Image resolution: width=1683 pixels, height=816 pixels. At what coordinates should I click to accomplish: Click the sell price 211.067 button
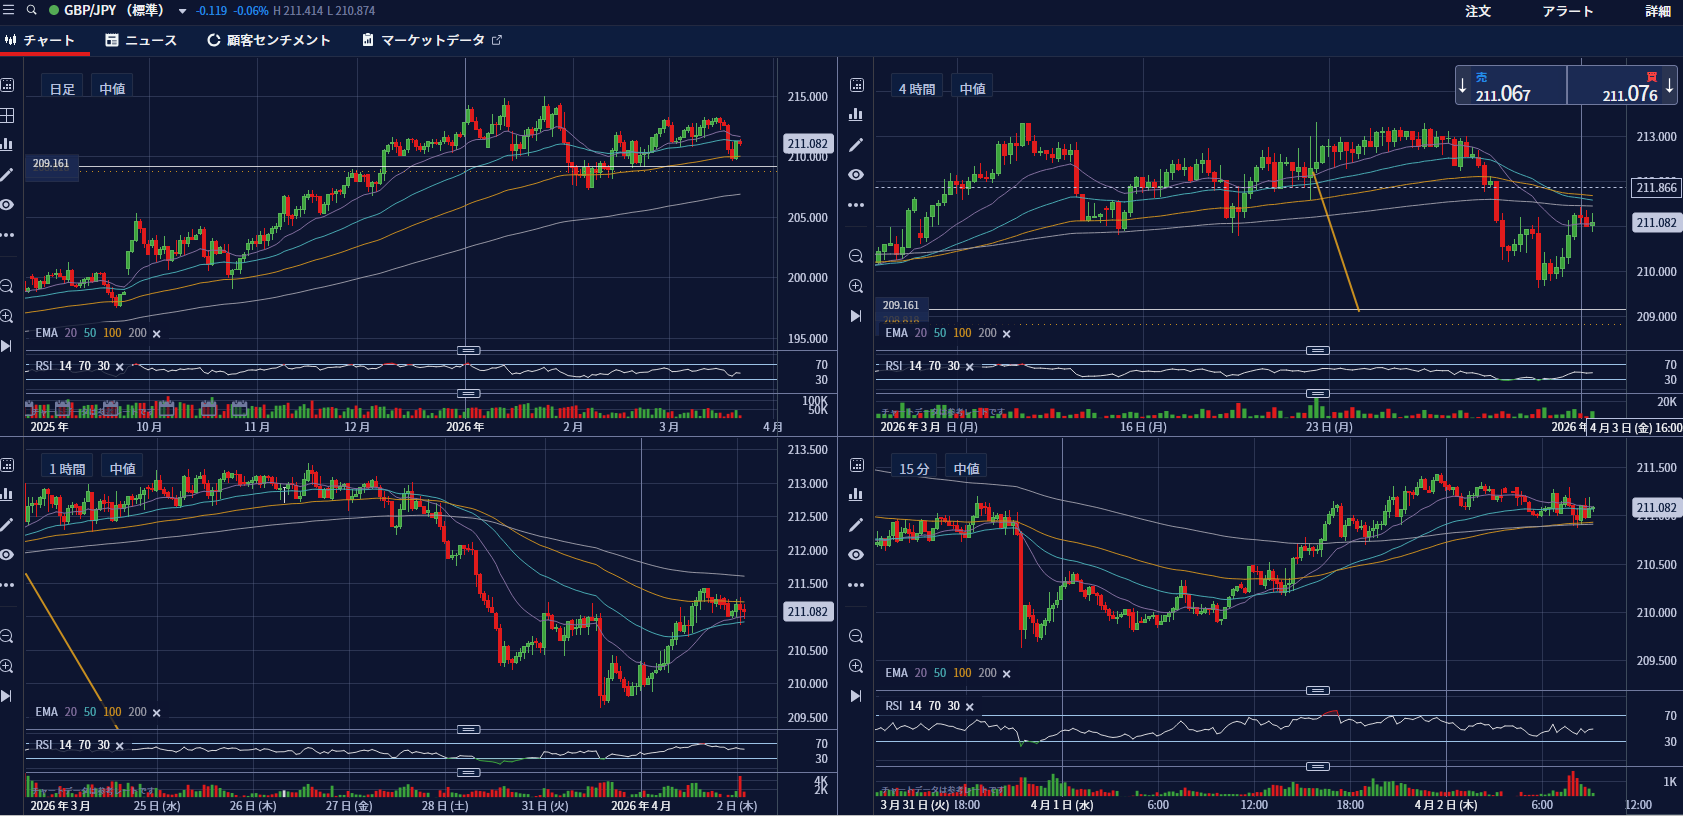click(1511, 85)
